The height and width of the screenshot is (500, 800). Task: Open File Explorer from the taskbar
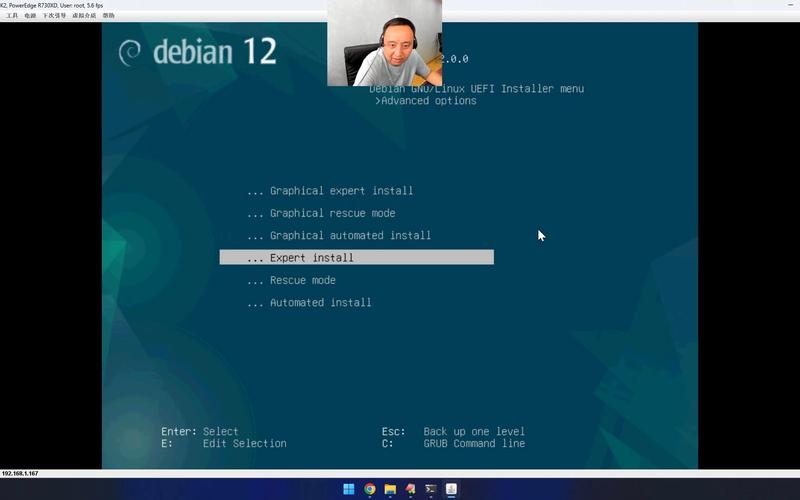(x=390, y=489)
